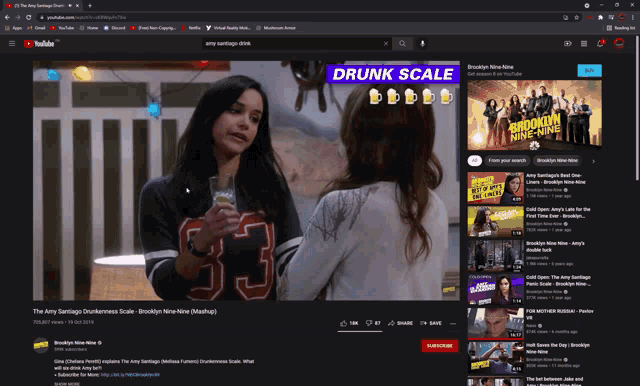Pause video by clicking the player

point(246,180)
